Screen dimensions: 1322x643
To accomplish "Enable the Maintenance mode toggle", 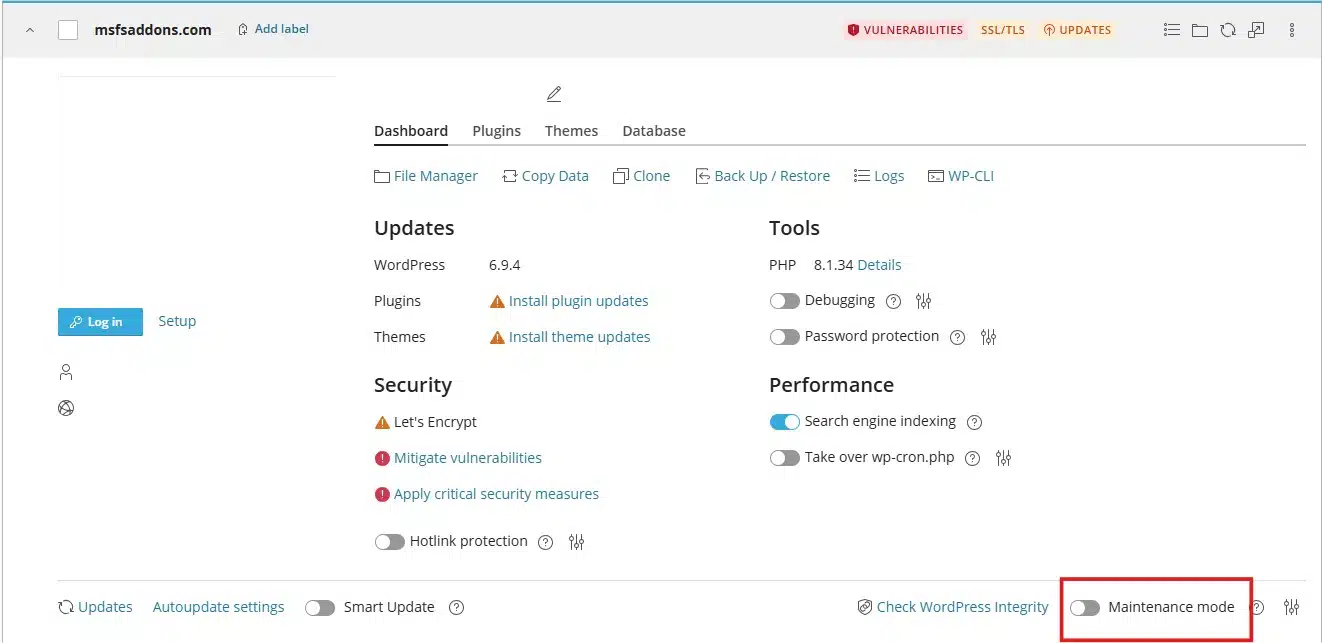I will pos(1085,606).
